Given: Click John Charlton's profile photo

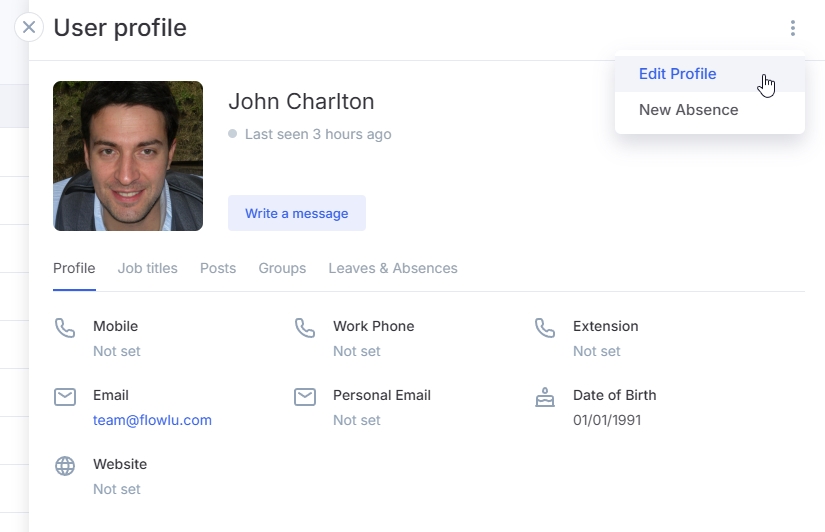Looking at the screenshot, I should (x=128, y=156).
